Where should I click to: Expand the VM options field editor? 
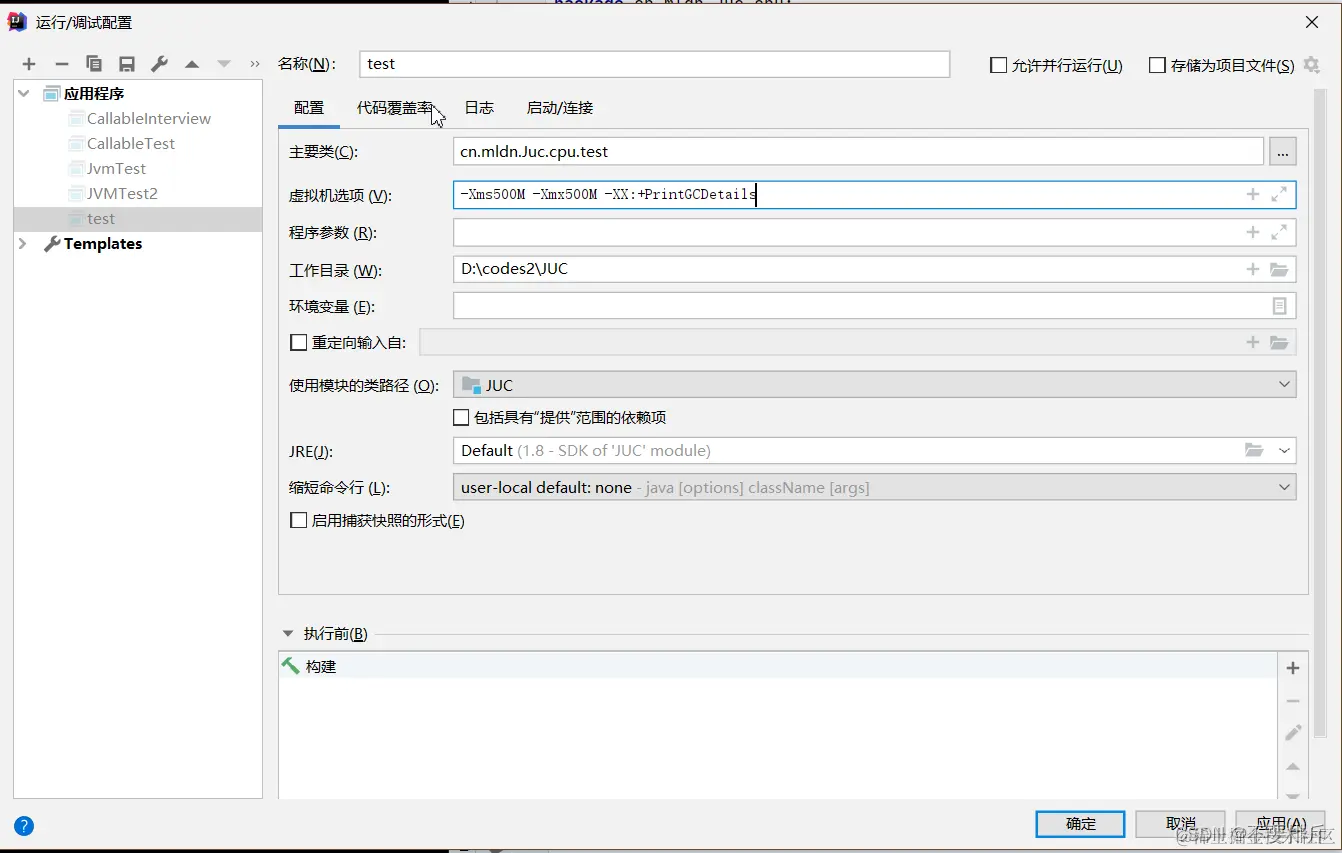tap(1279, 194)
